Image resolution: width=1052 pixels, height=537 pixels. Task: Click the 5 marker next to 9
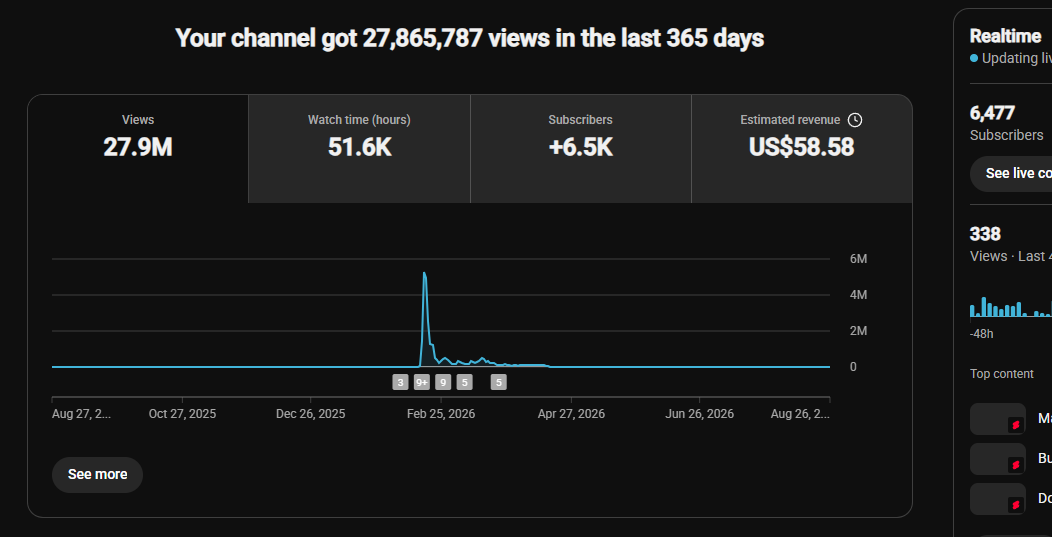pyautogui.click(x=465, y=383)
